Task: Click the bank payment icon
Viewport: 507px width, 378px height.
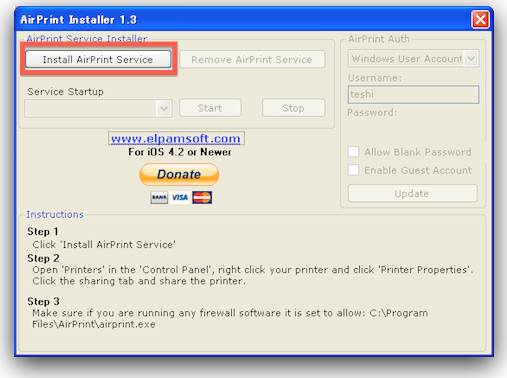Action: pos(159,197)
